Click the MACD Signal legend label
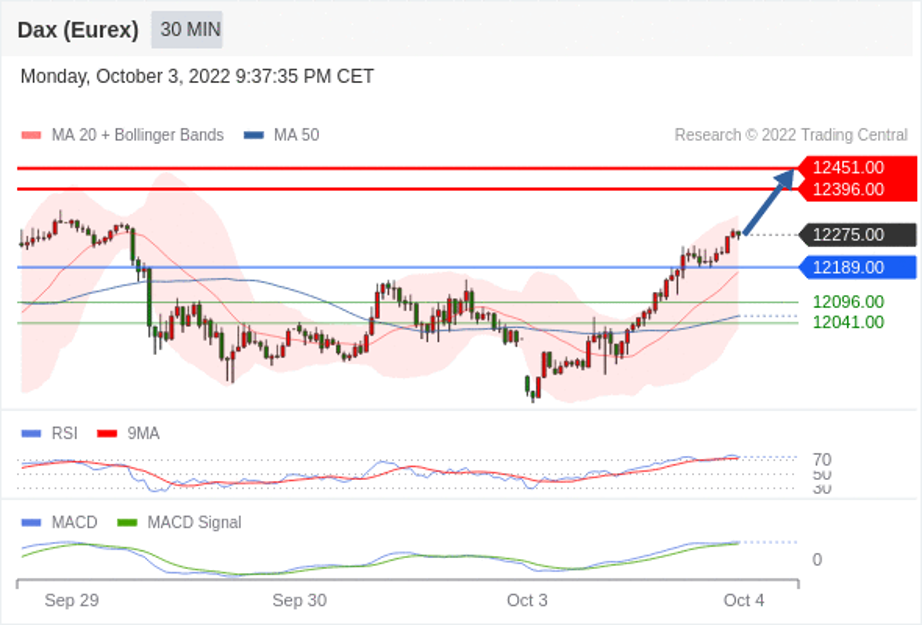Viewport: 922px width, 625px height. 195,523
